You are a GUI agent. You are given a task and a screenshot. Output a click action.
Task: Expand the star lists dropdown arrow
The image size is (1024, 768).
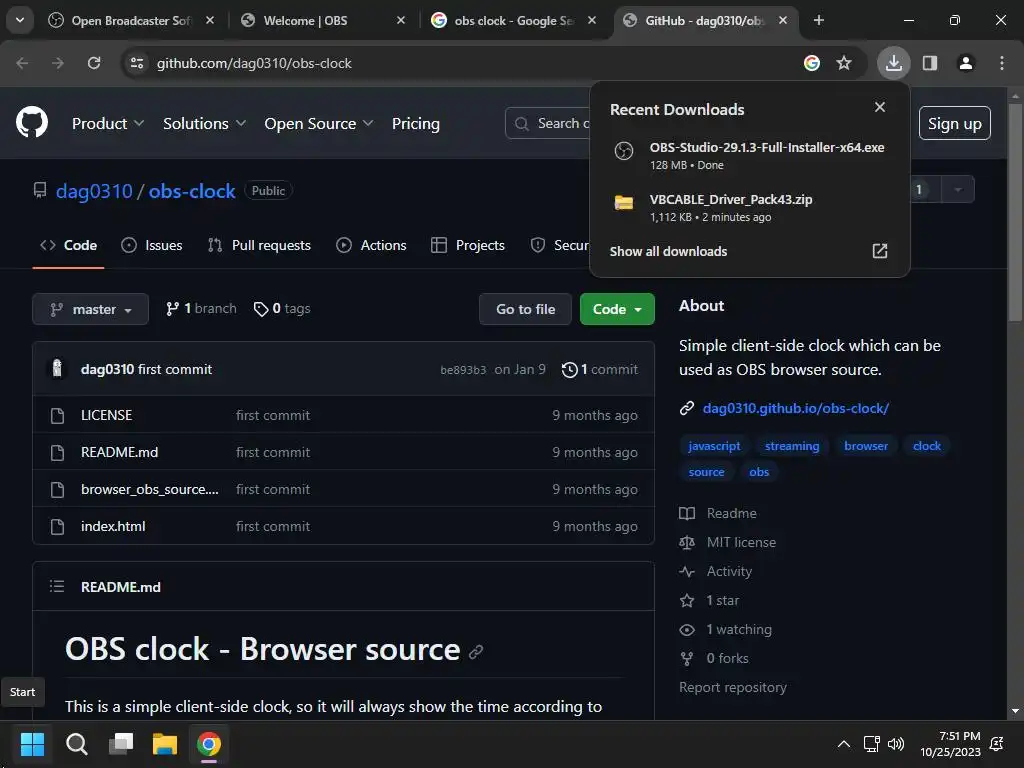pos(958,190)
